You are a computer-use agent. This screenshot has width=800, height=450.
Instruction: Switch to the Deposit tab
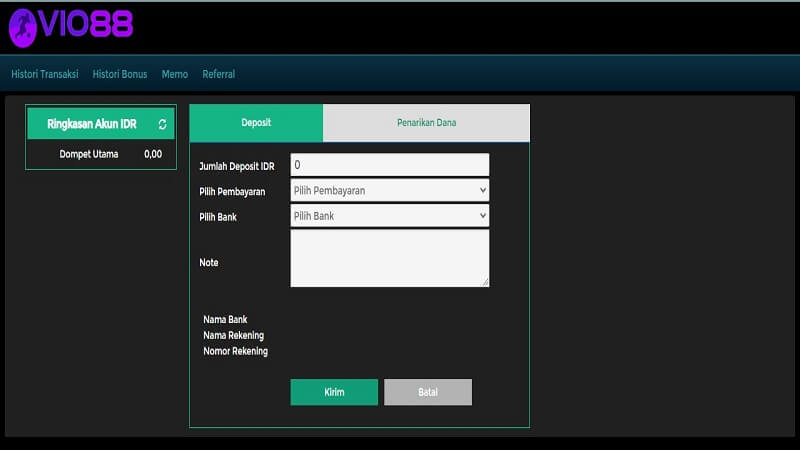[256, 123]
